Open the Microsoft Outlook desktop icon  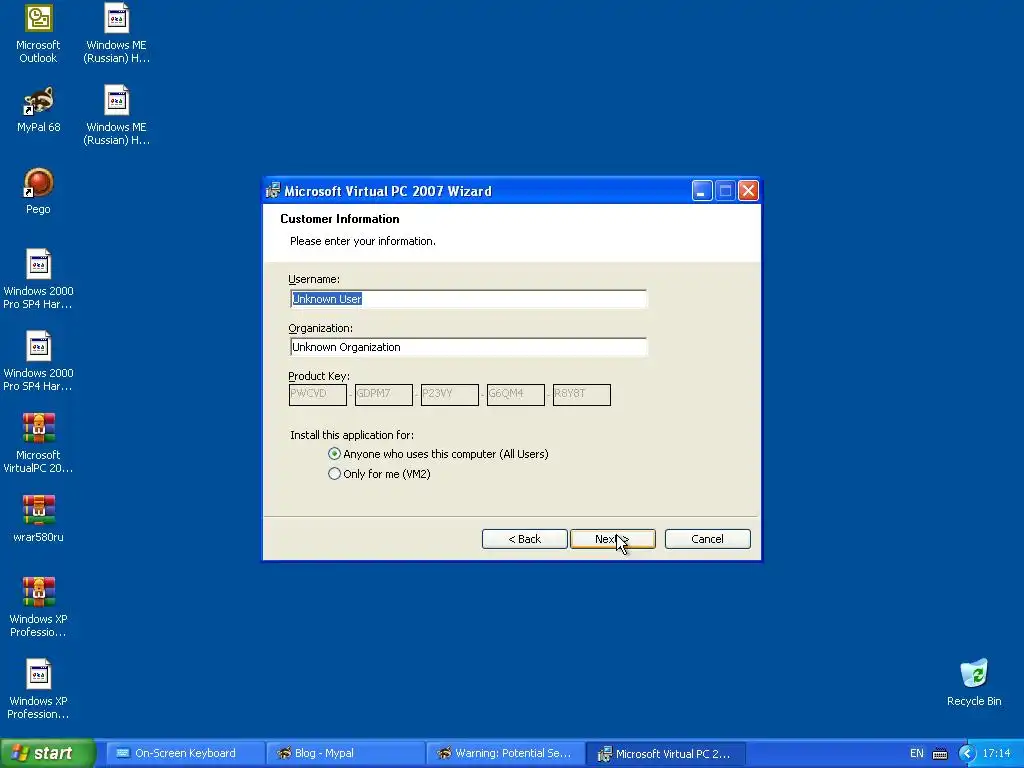38,34
